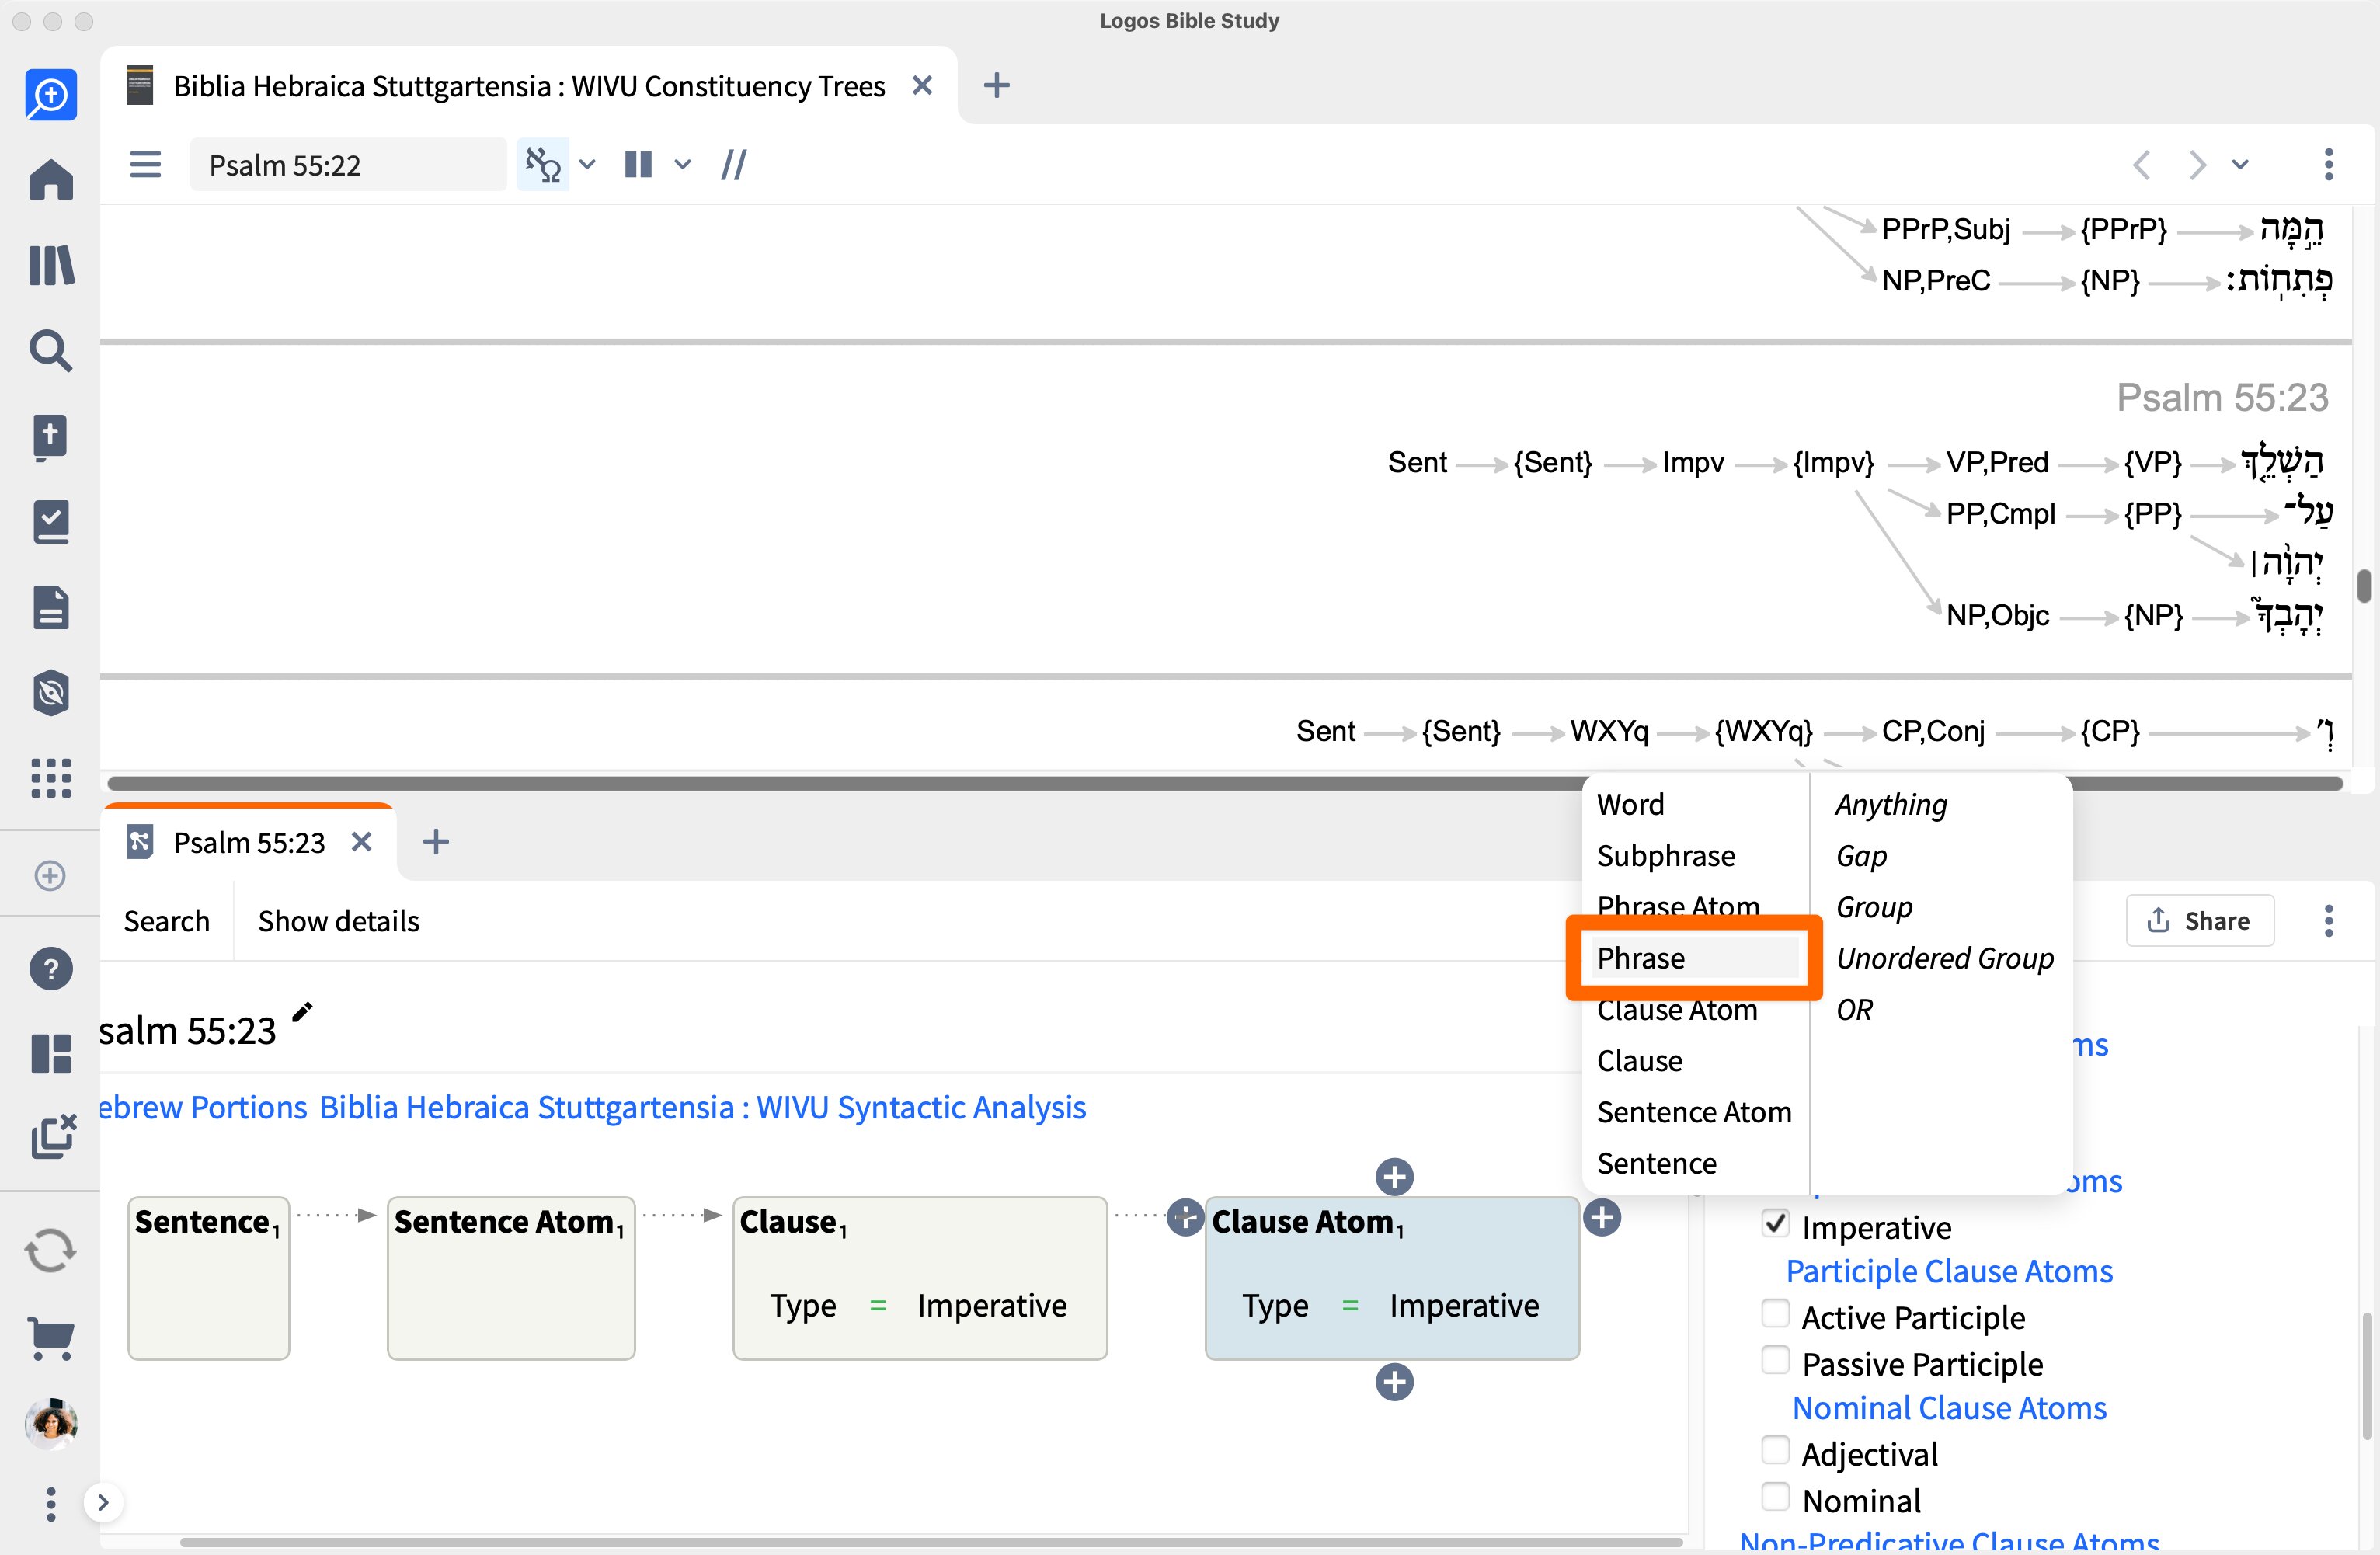Open the Nominal Clause Atoms link

1949,1408
